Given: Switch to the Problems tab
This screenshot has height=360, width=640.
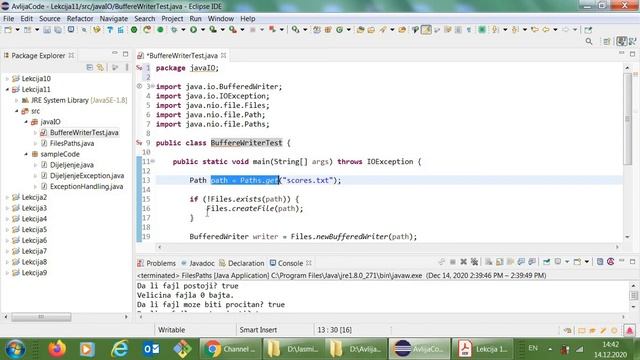Looking at the screenshot, I should tap(156, 263).
